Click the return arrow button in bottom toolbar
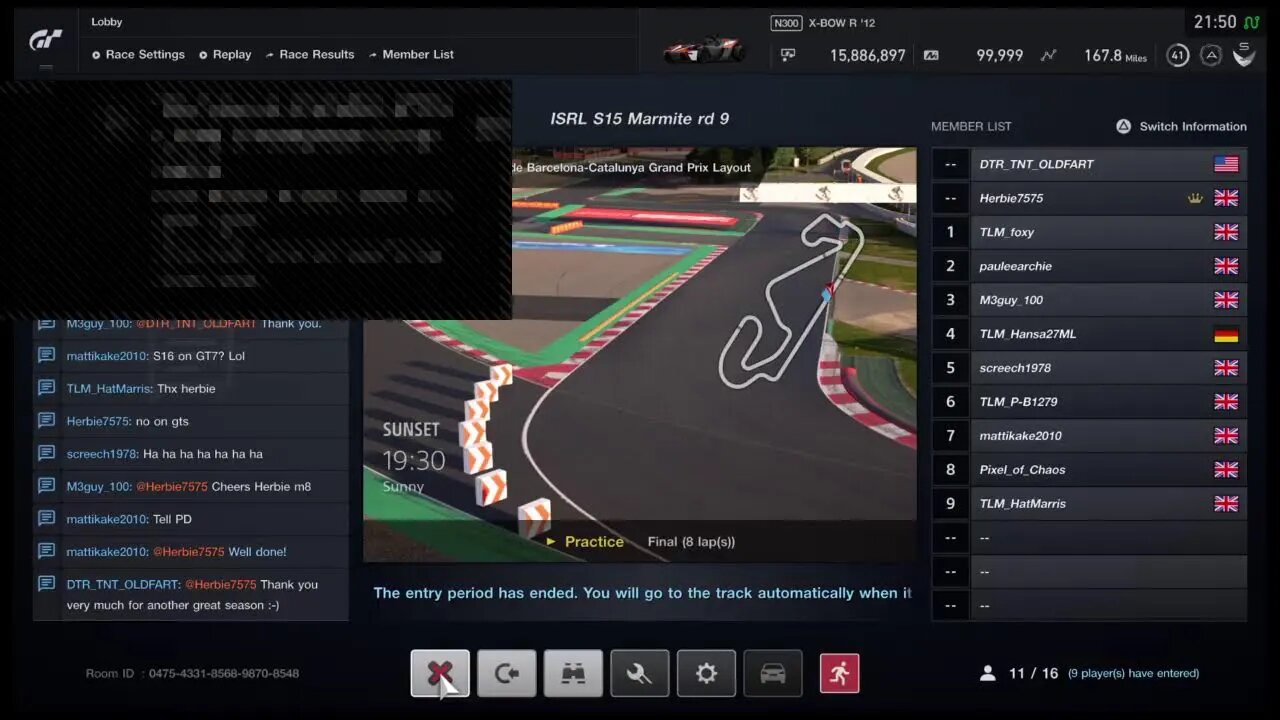 click(x=507, y=673)
